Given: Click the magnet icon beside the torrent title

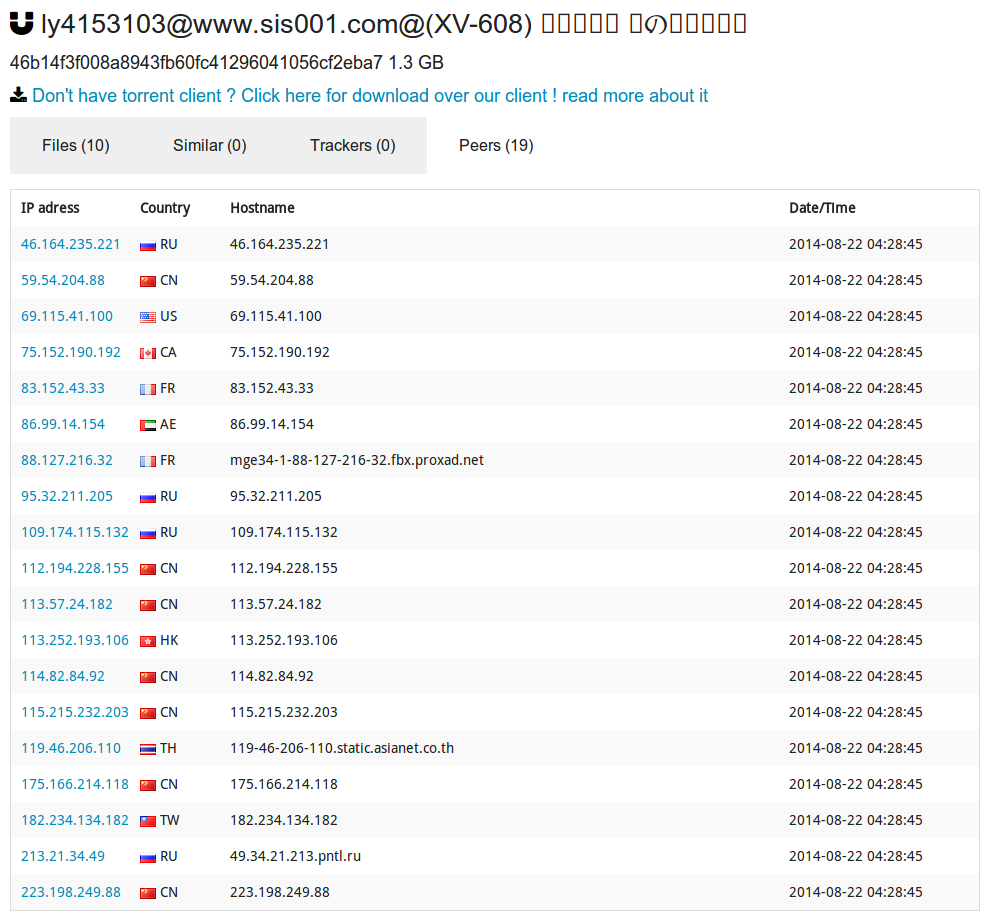Looking at the screenshot, I should 22,23.
